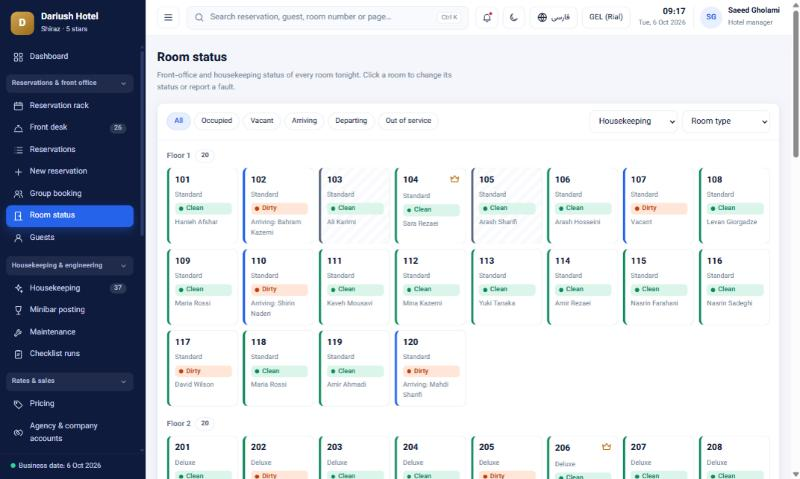This screenshot has width=800, height=479.
Task: Click the Group booking people icon
Action: (18, 193)
